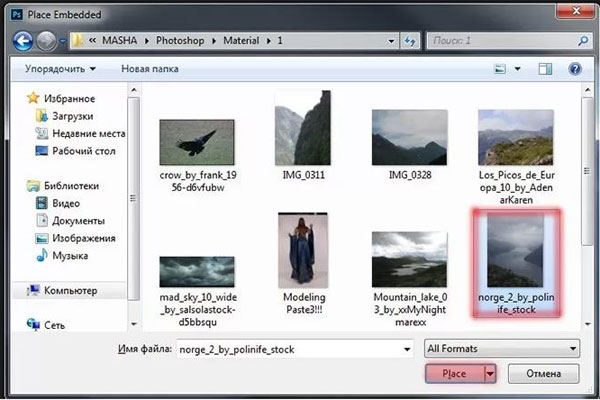Select Mountain_lake_03 thumbnail
Viewport: 600px width, 400px height.
[x=409, y=259]
